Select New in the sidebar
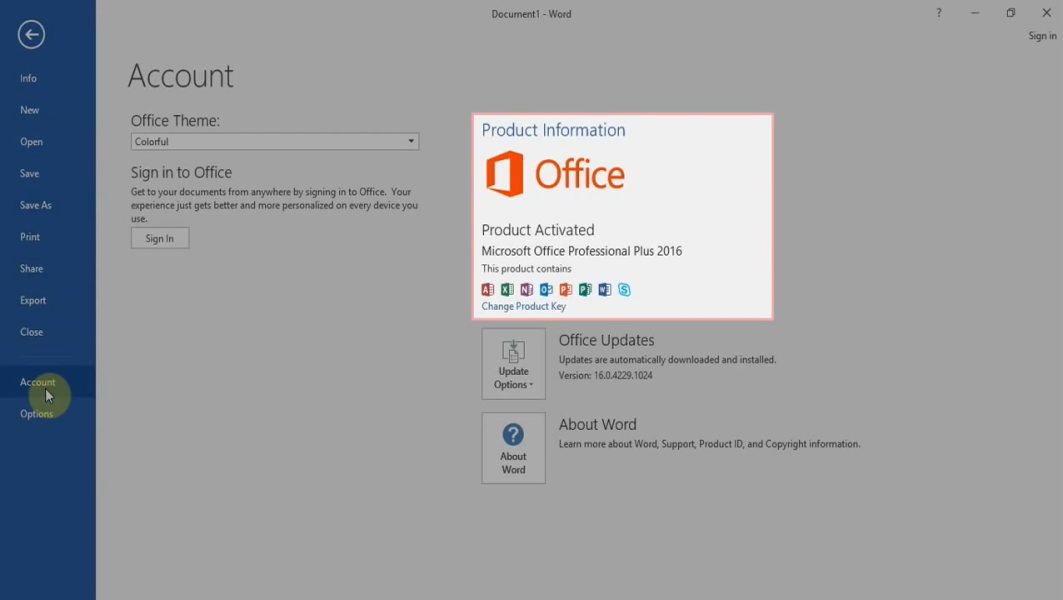Screen dimensions: 1063x600 29,110
